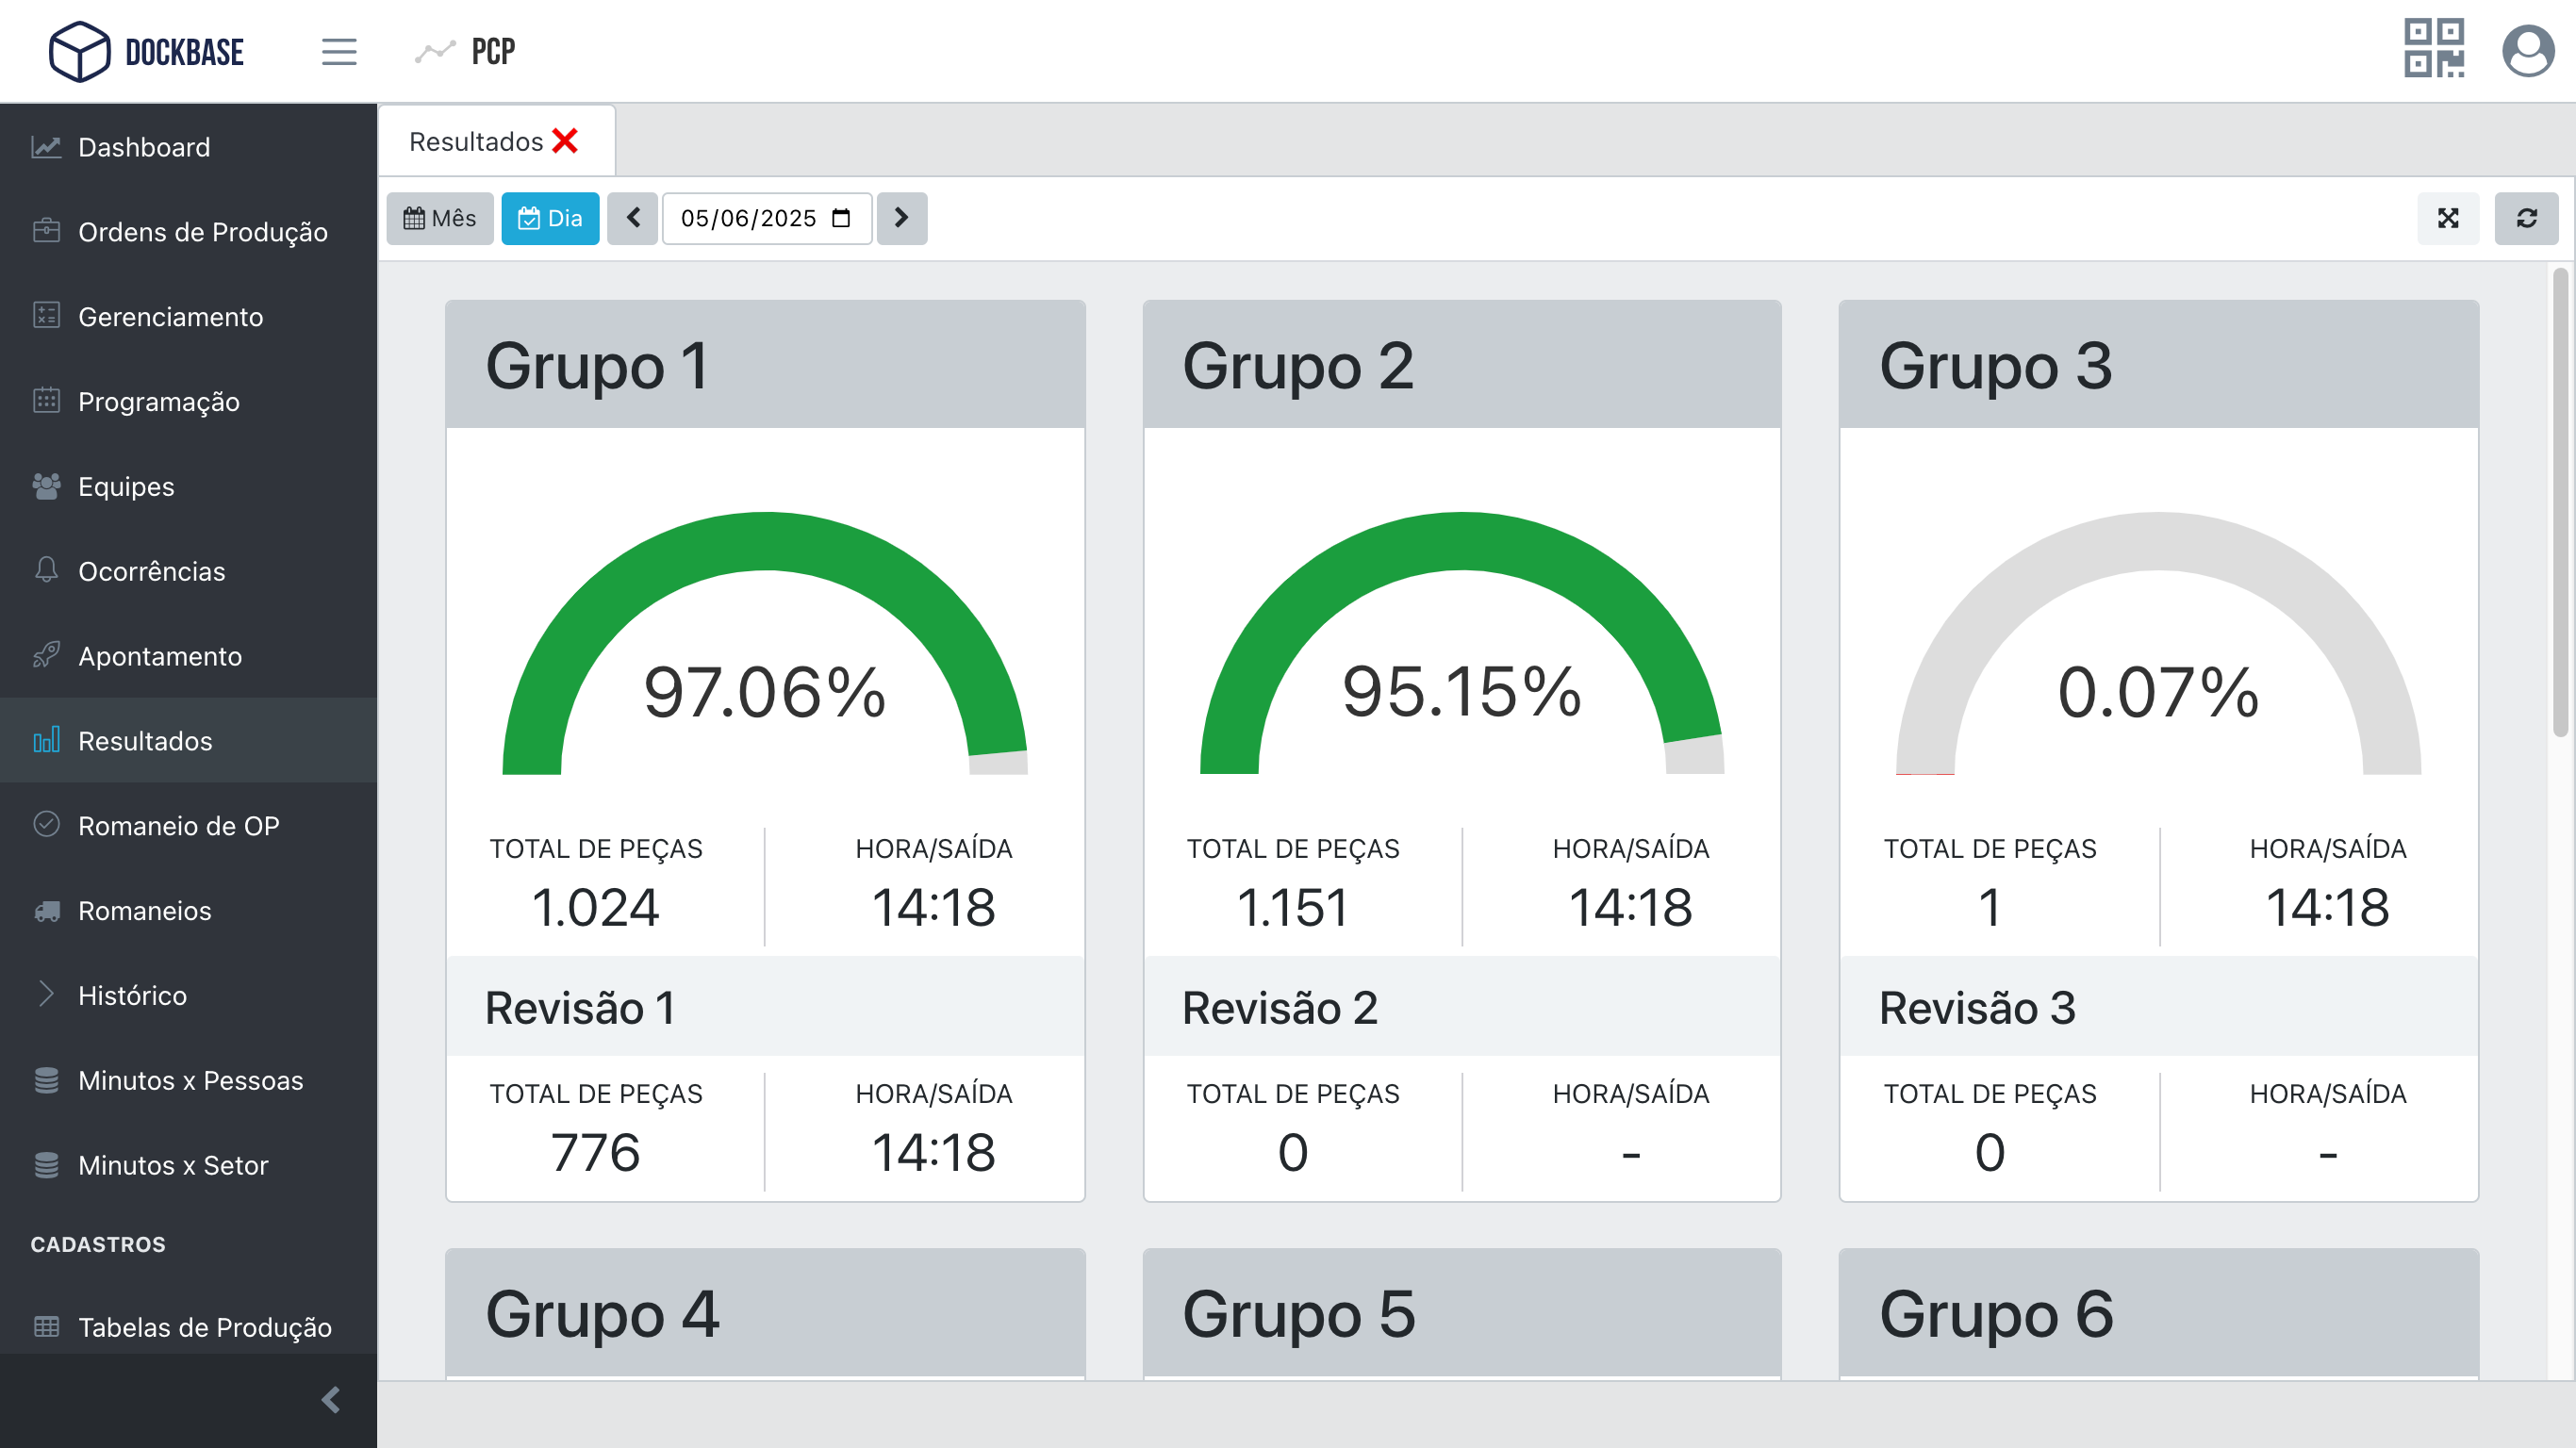The height and width of the screenshot is (1448, 2576).
Task: Go to the previous day arrow
Action: [x=633, y=218]
